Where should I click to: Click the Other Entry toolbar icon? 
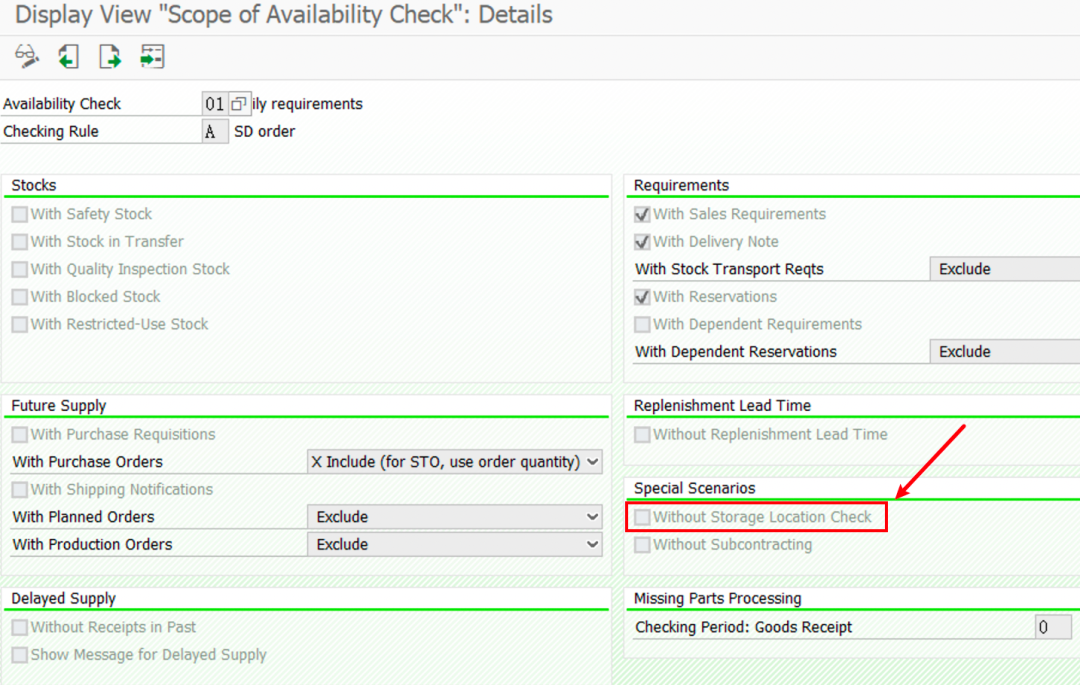click(x=152, y=56)
